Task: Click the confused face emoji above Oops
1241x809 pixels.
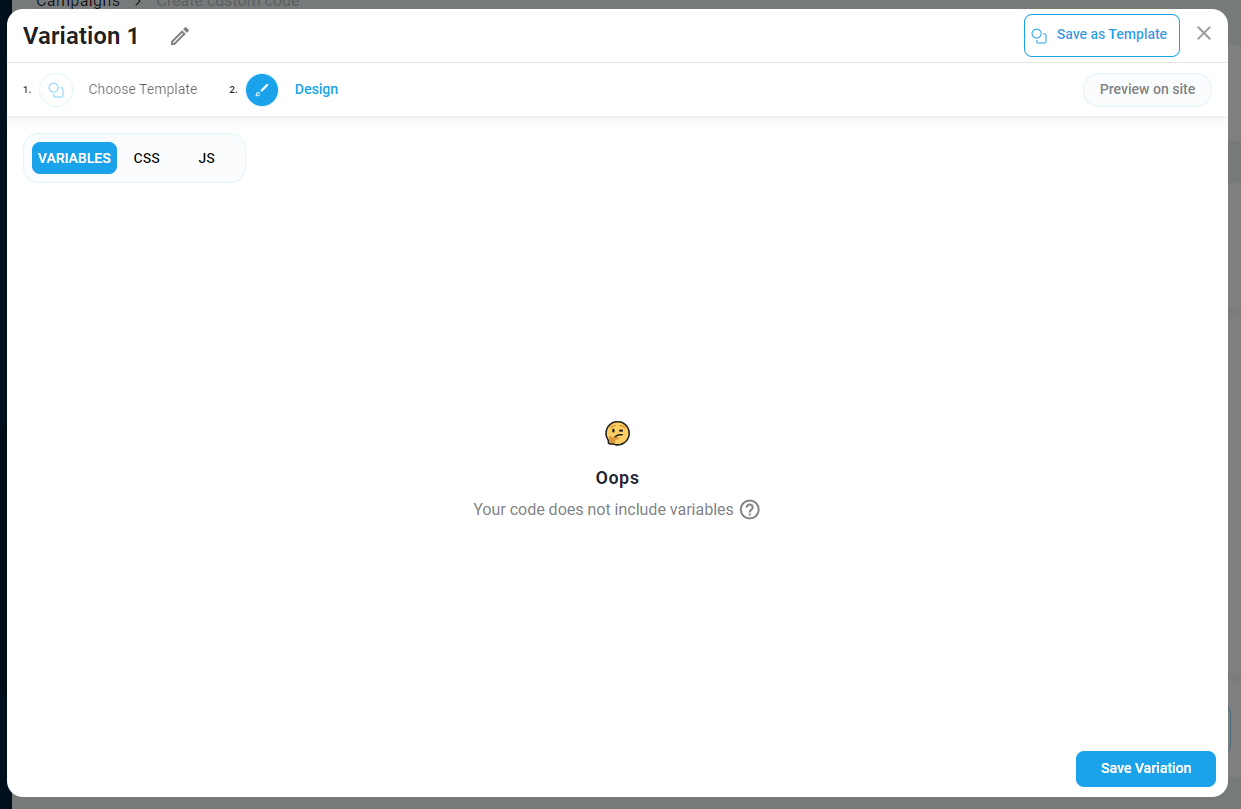Action: 618,434
